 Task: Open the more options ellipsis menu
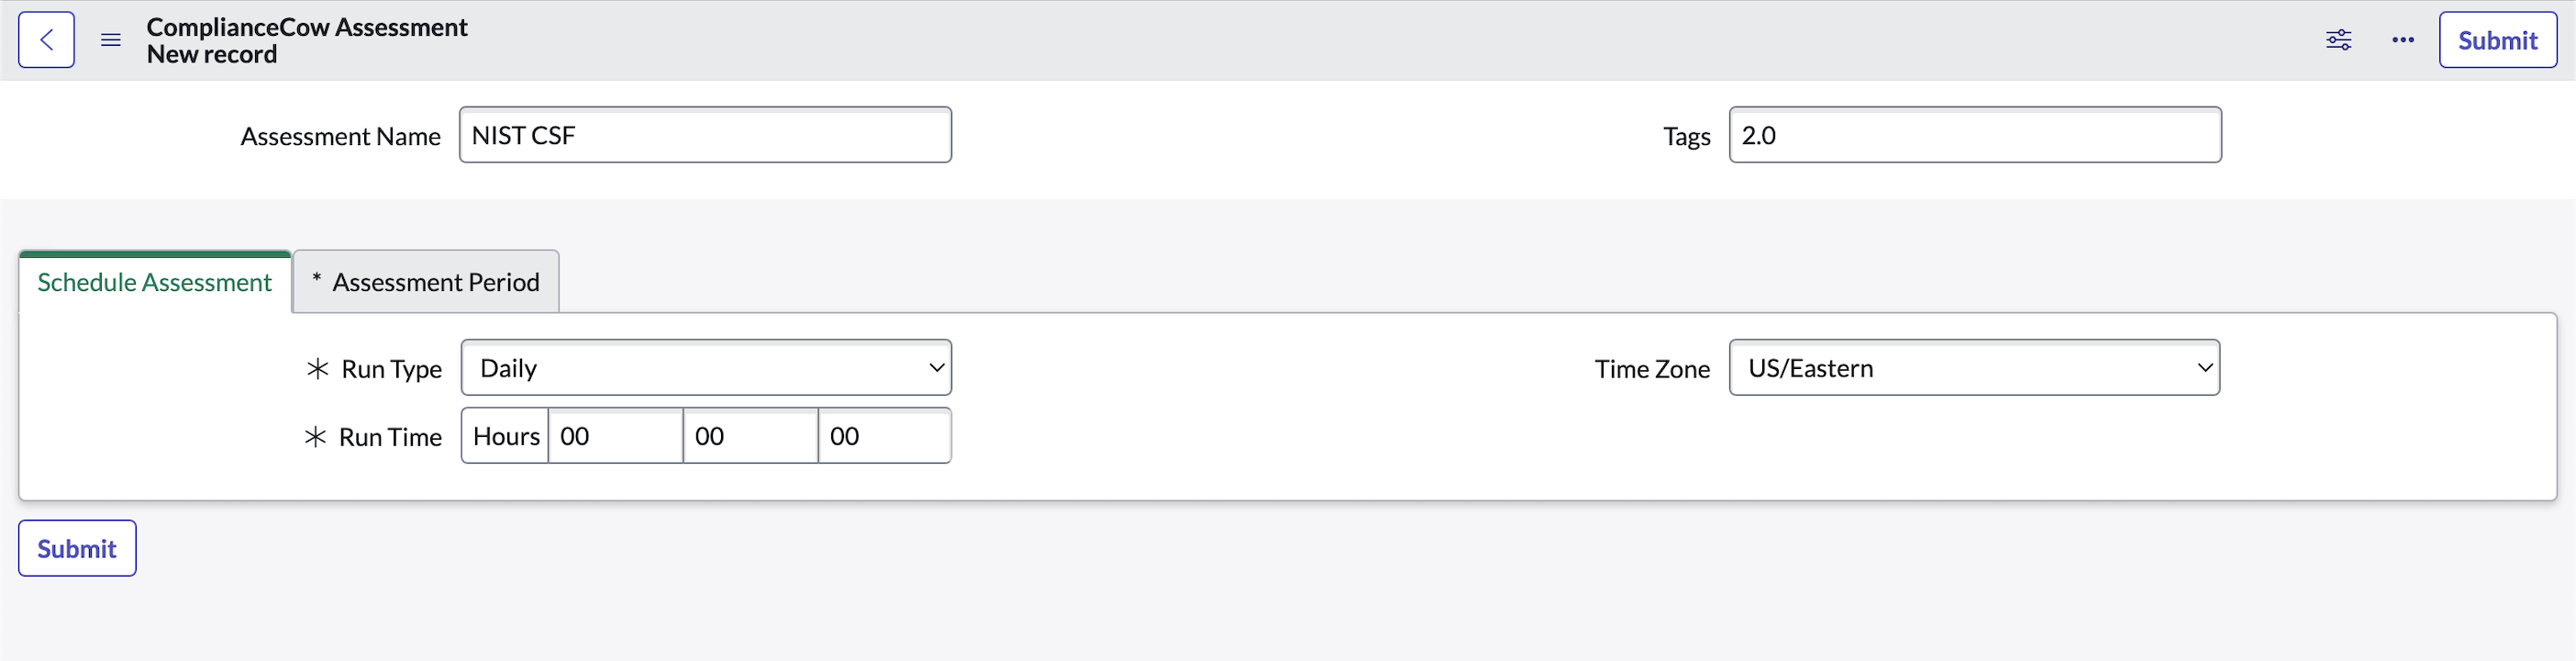pyautogui.click(x=2402, y=40)
